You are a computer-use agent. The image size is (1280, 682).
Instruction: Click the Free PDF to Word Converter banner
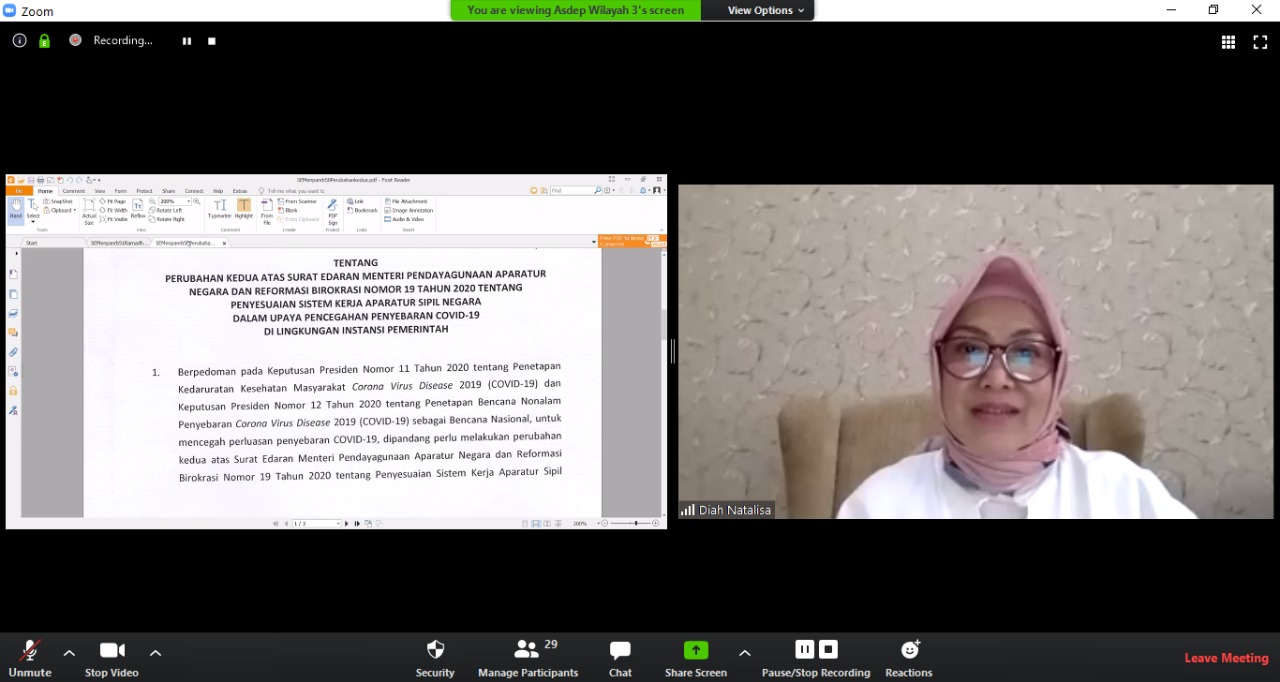[632, 241]
